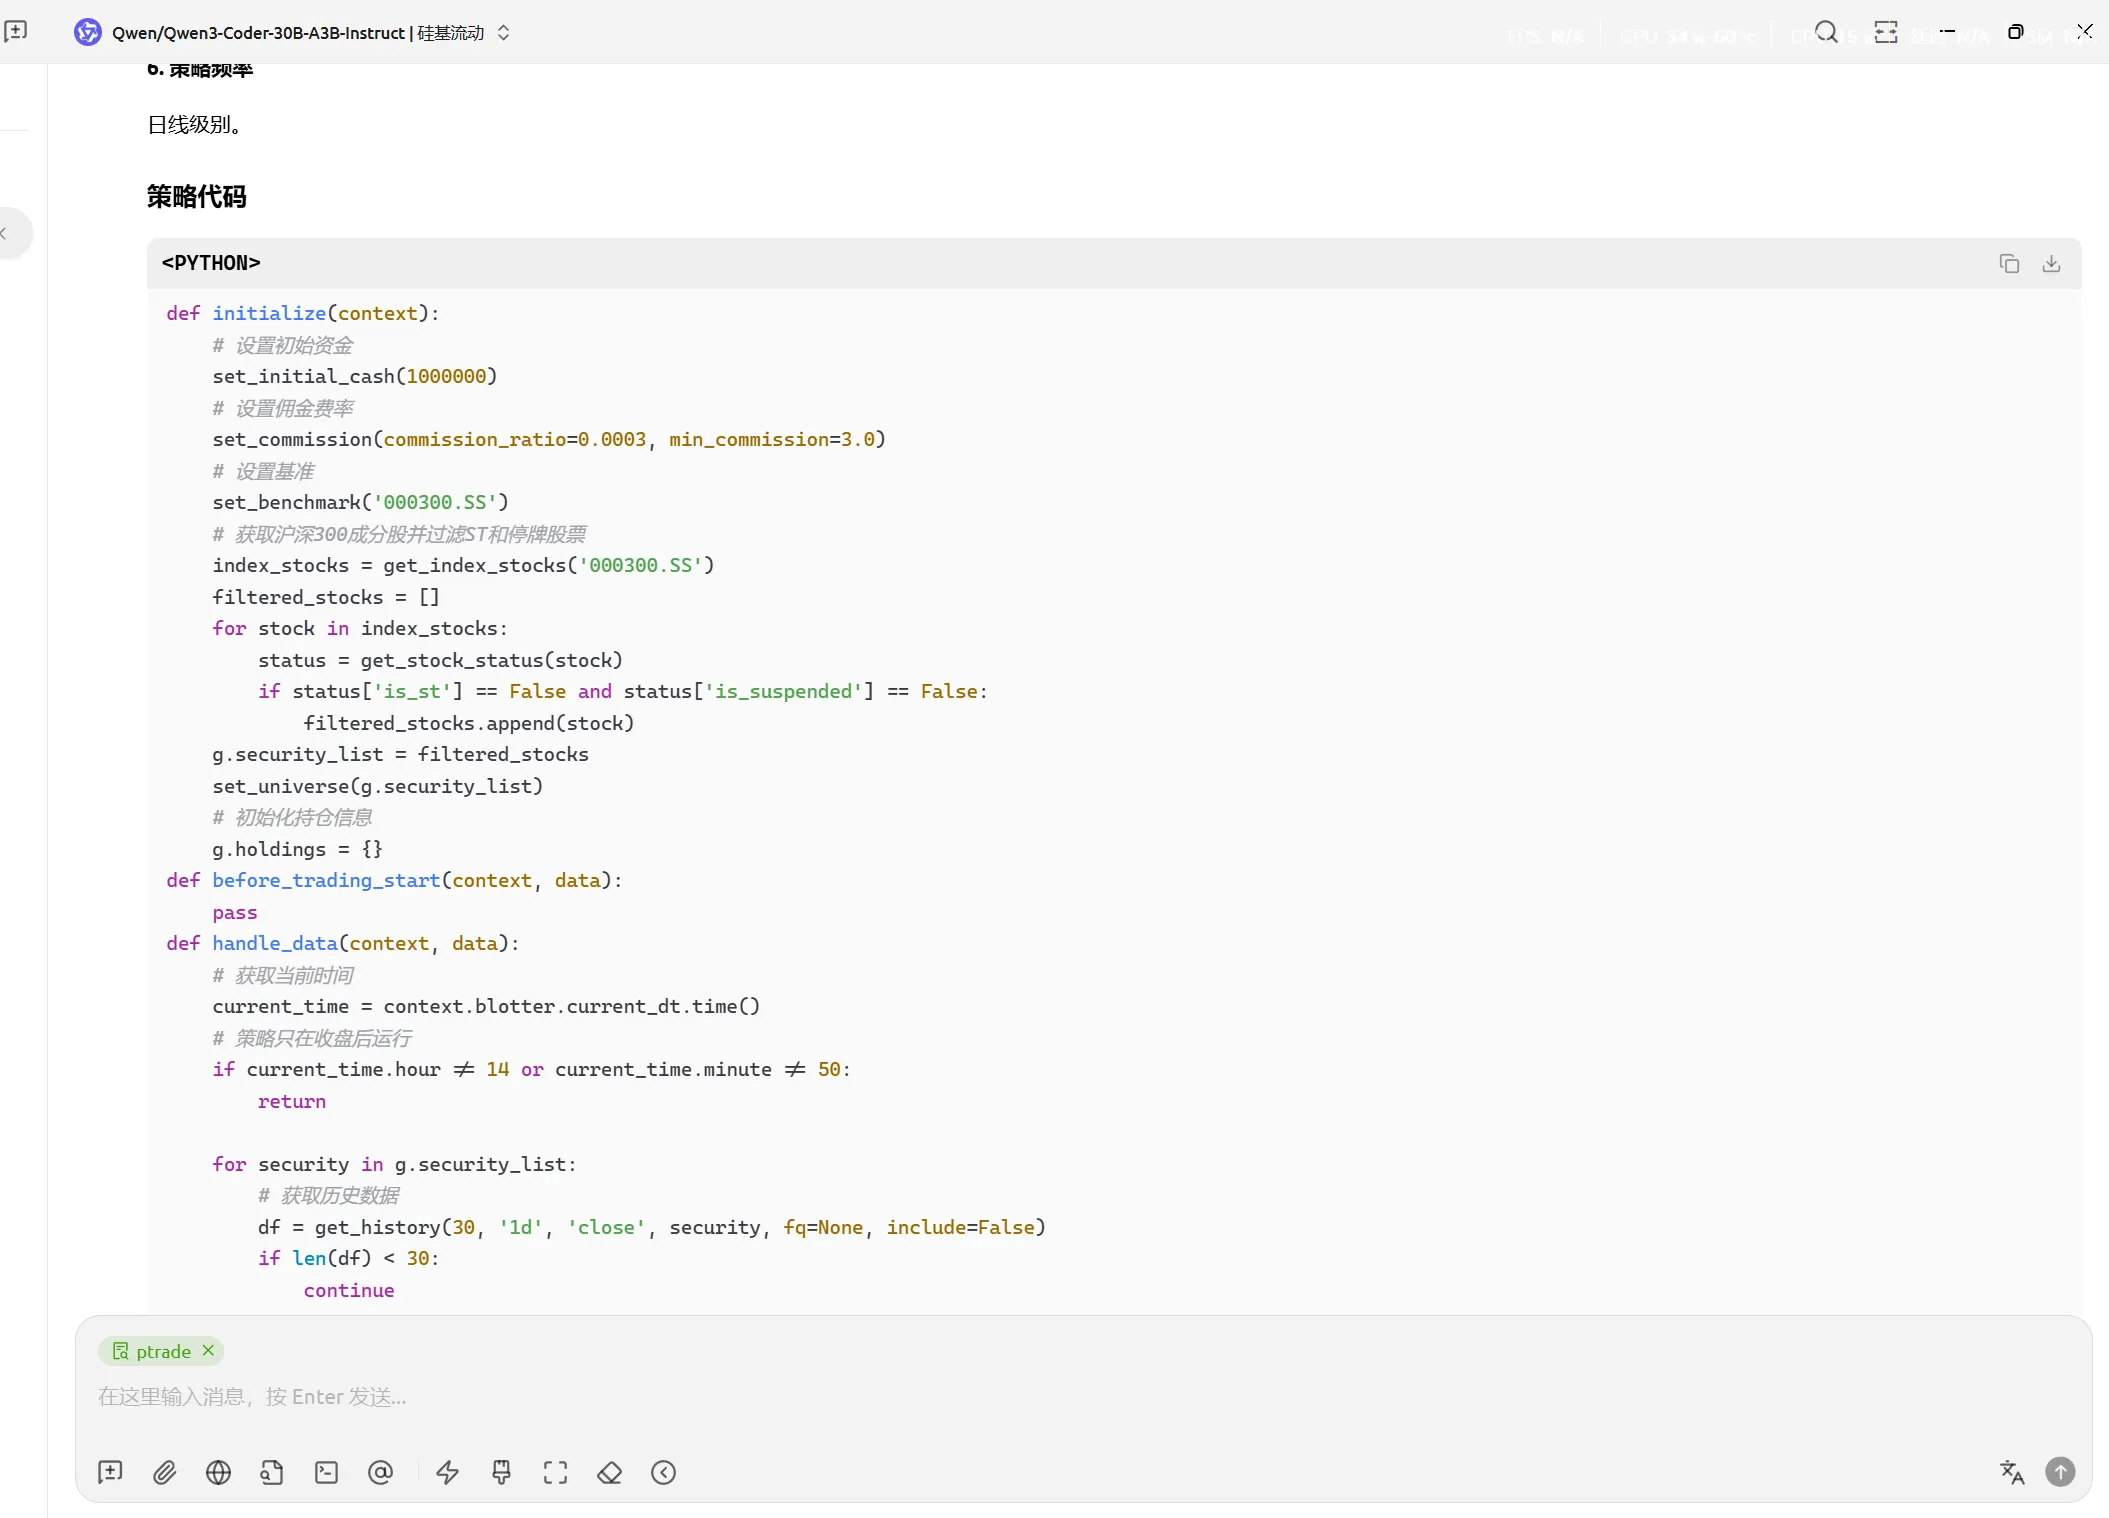Screen dimensions: 2109x1518
Task: Open the MCP terminal icon
Action: pyautogui.click(x=326, y=1472)
